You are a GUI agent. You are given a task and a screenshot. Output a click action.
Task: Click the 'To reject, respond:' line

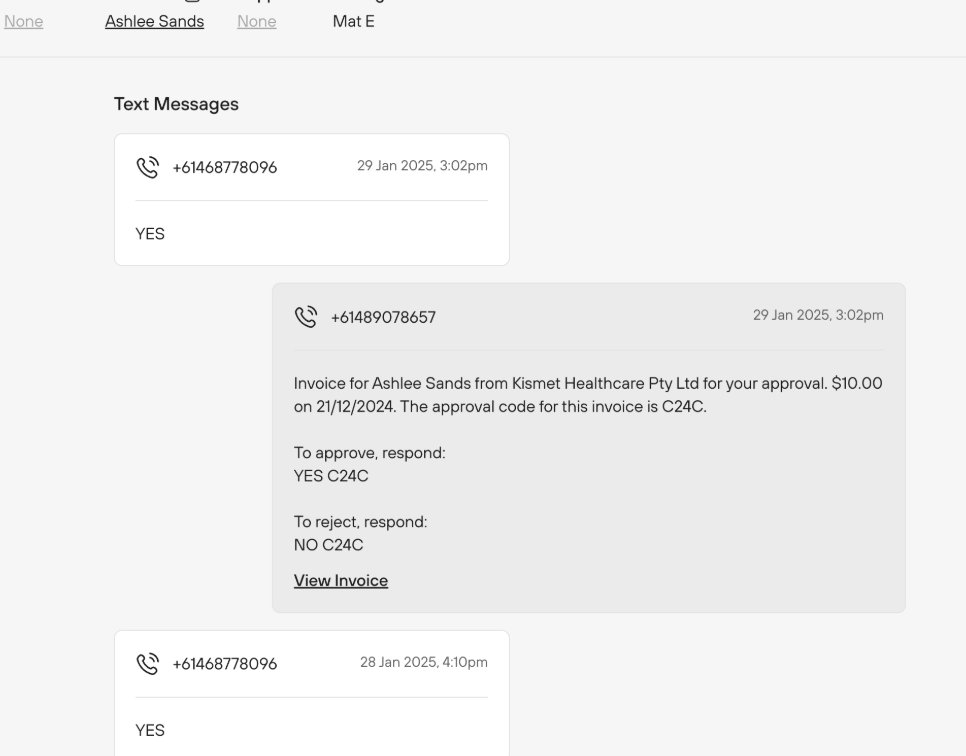[x=360, y=522]
